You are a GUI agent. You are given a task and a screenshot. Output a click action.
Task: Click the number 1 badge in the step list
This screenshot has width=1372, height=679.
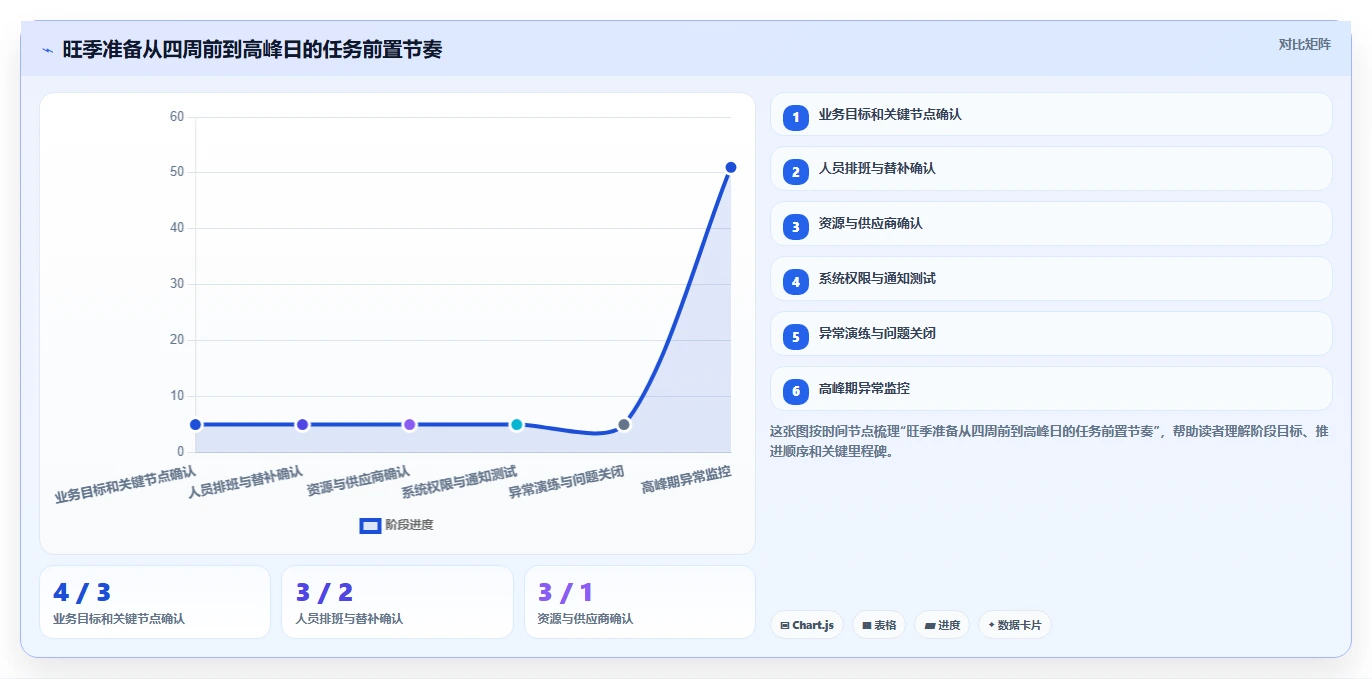[796, 117]
